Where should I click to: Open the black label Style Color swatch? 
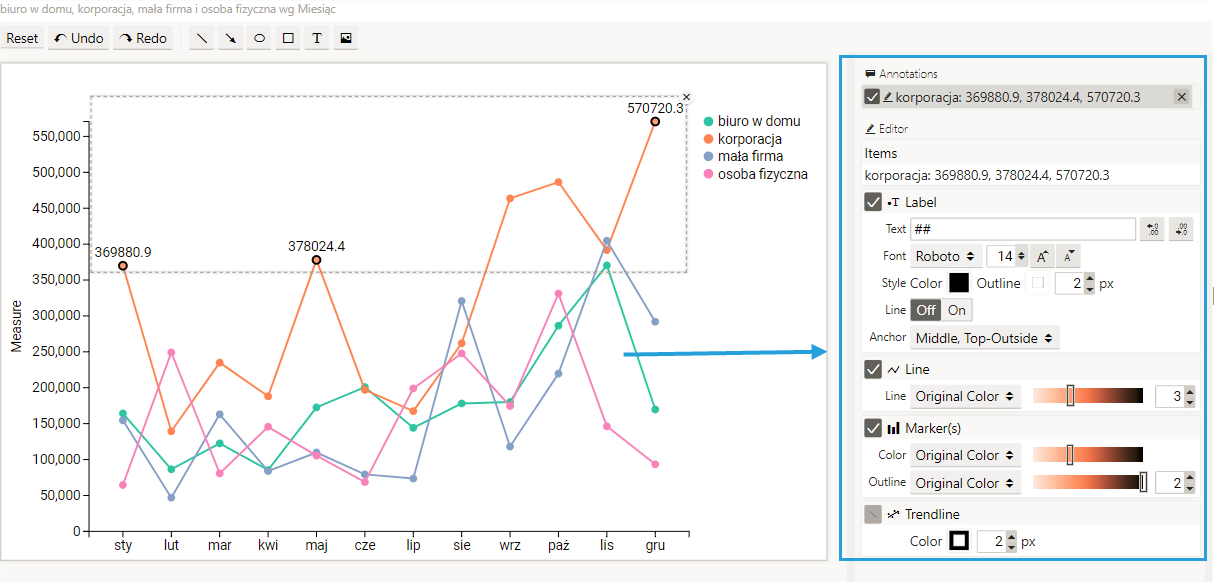click(958, 283)
